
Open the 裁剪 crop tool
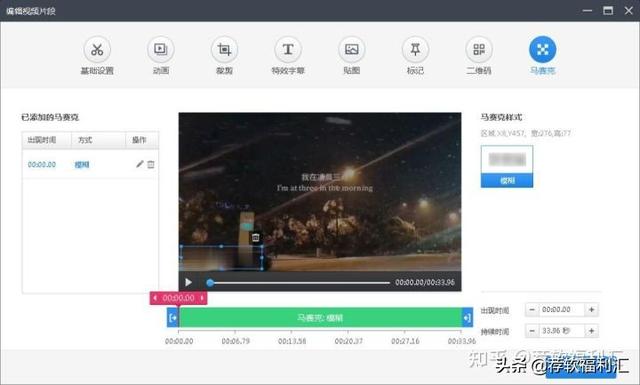(224, 50)
